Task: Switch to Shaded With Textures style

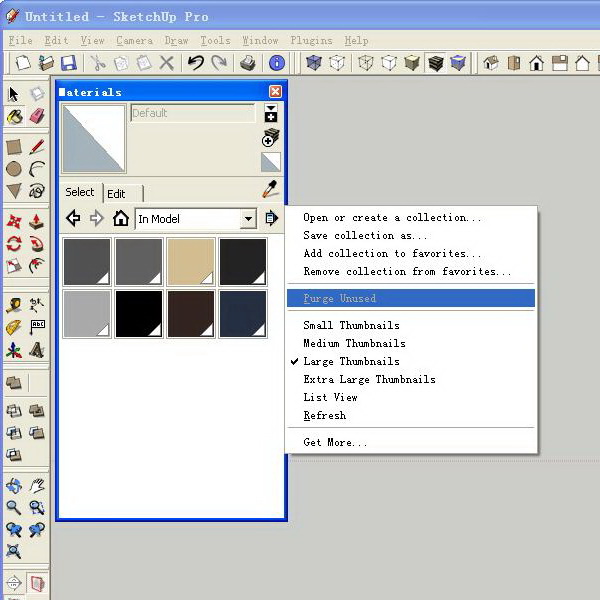Action: 435,63
